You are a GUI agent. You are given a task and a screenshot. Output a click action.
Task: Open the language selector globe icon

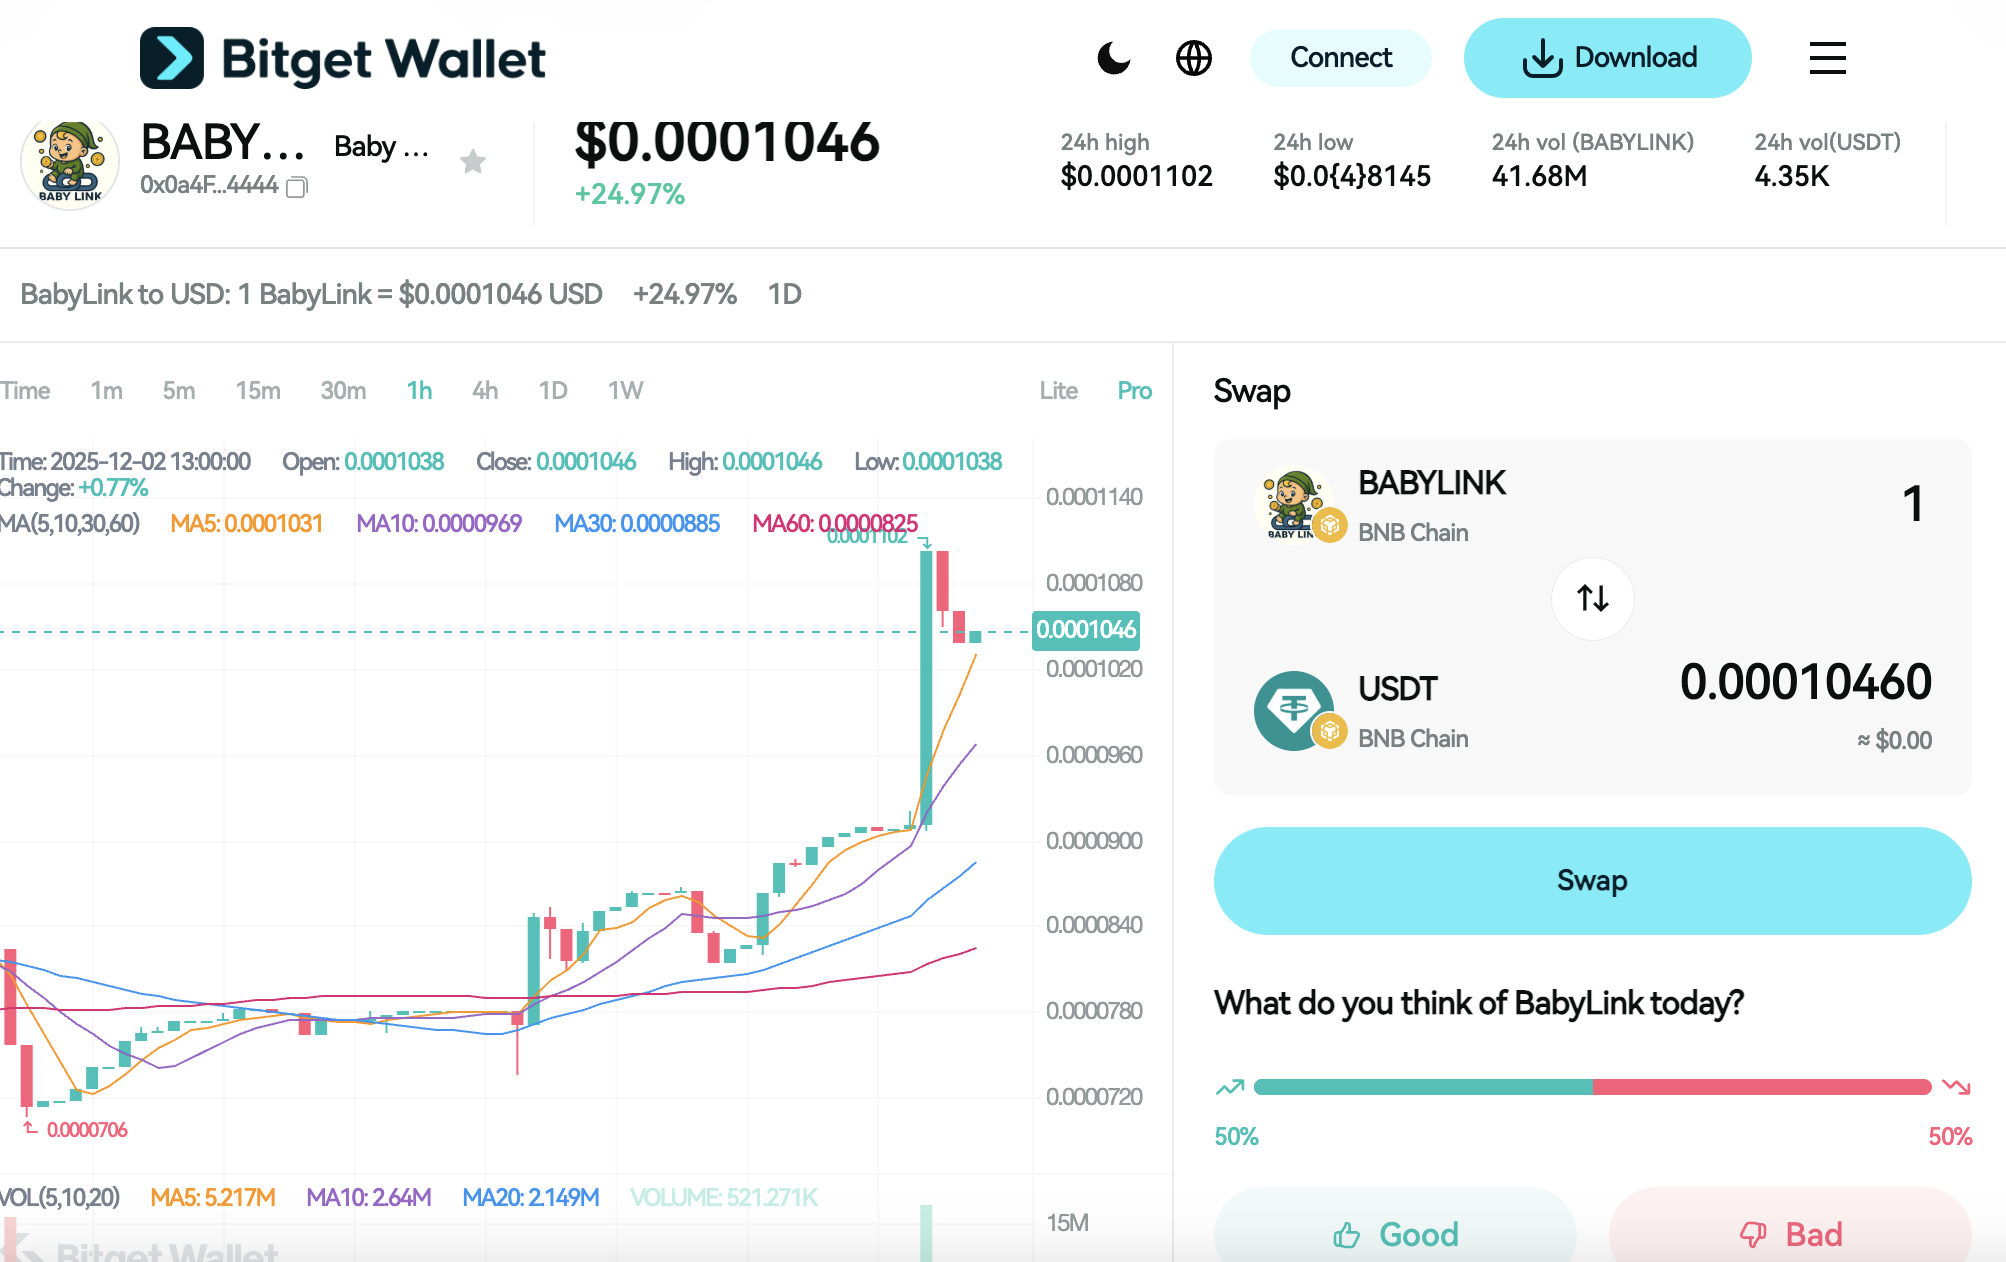[1194, 58]
